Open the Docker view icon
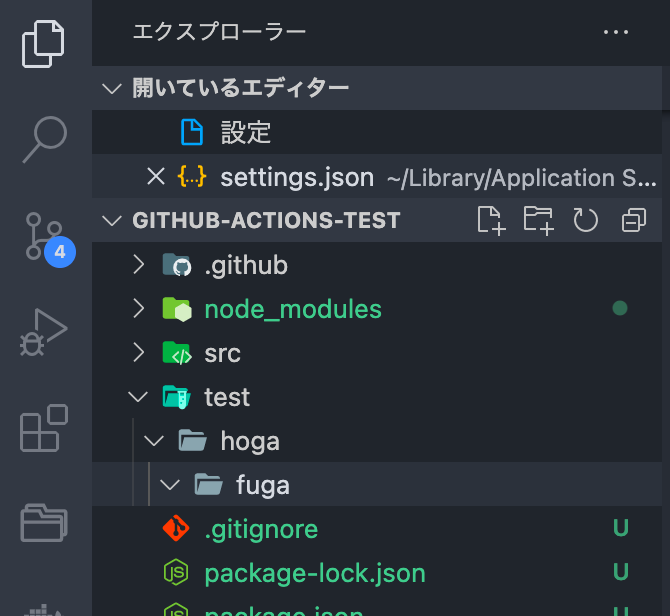 pos(43,610)
